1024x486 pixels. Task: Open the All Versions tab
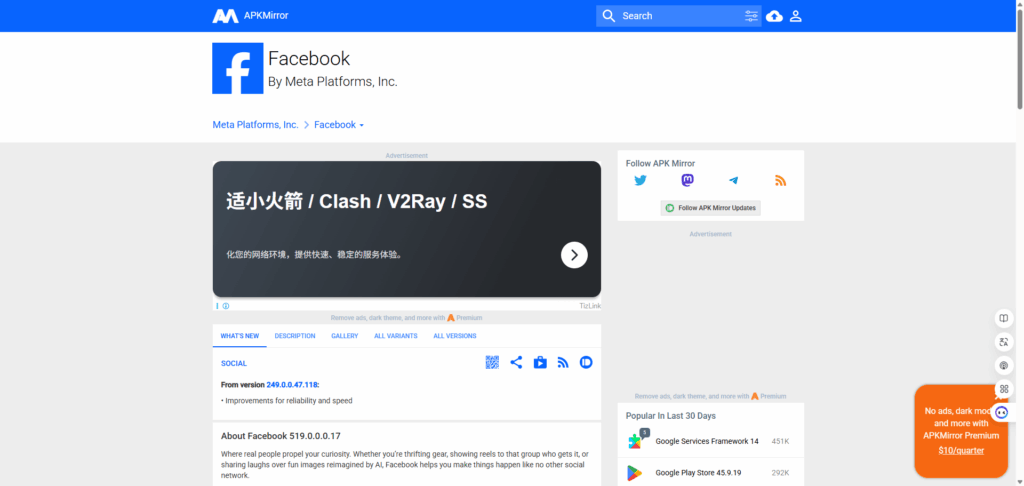click(x=455, y=336)
